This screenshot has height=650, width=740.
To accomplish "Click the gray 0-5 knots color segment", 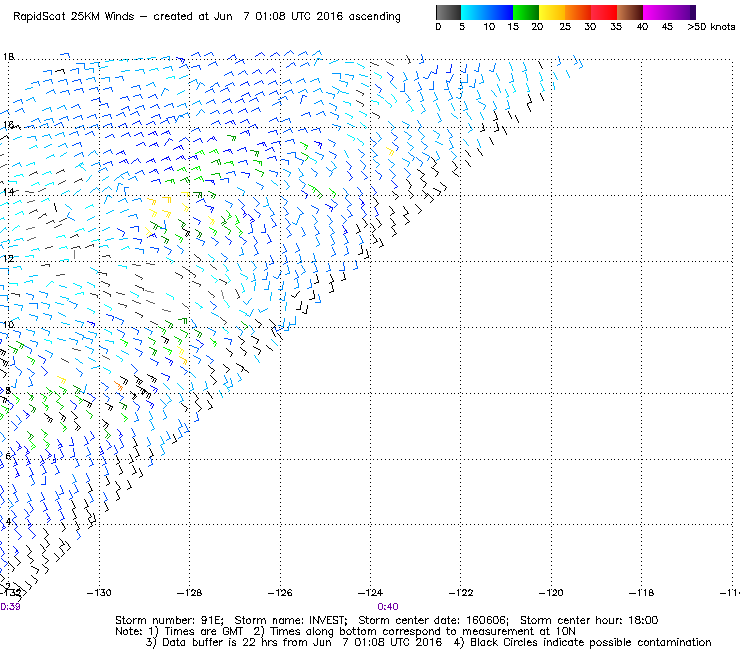I will point(448,12).
